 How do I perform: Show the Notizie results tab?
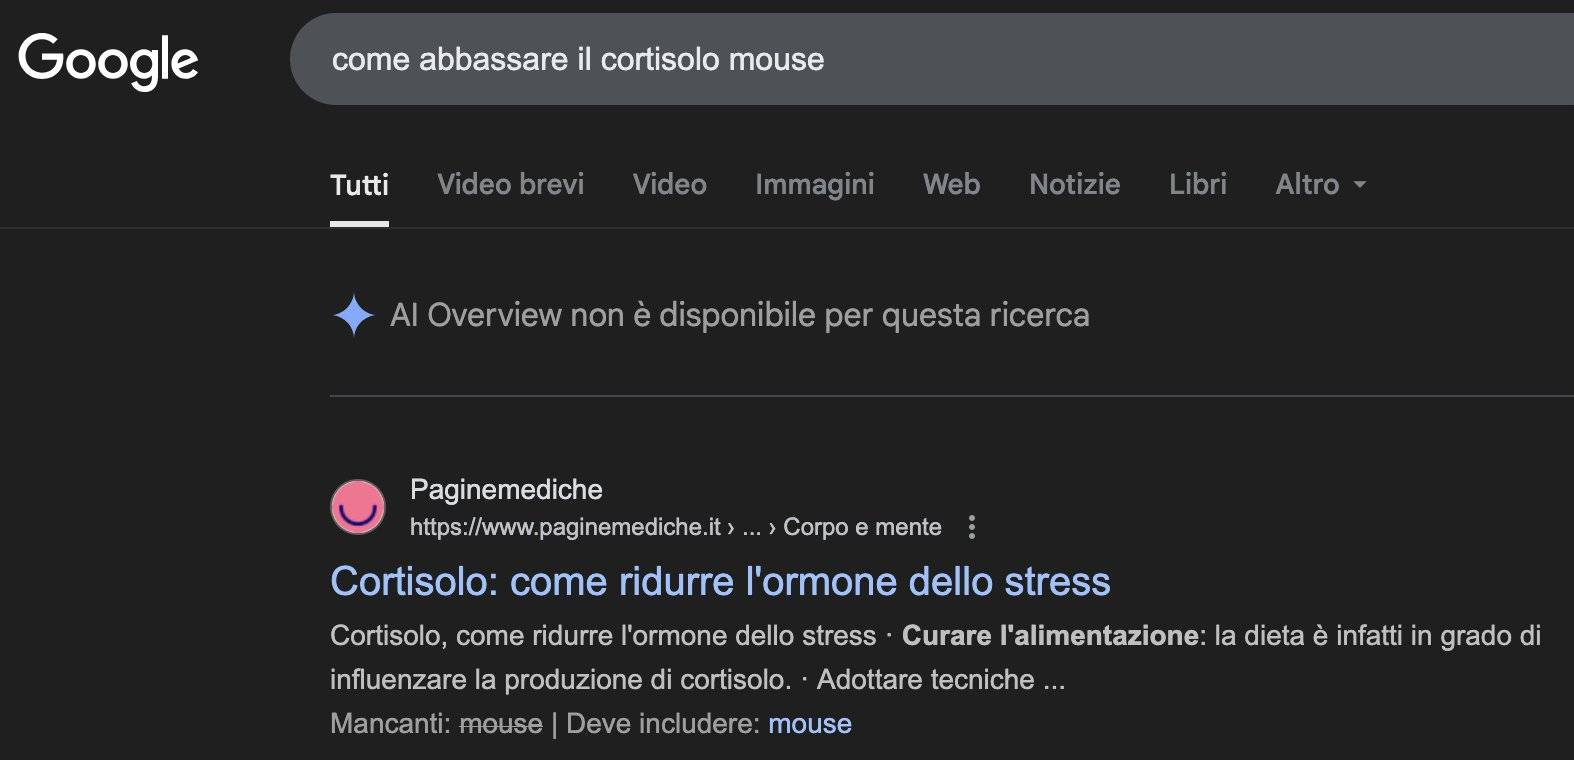tap(1074, 185)
